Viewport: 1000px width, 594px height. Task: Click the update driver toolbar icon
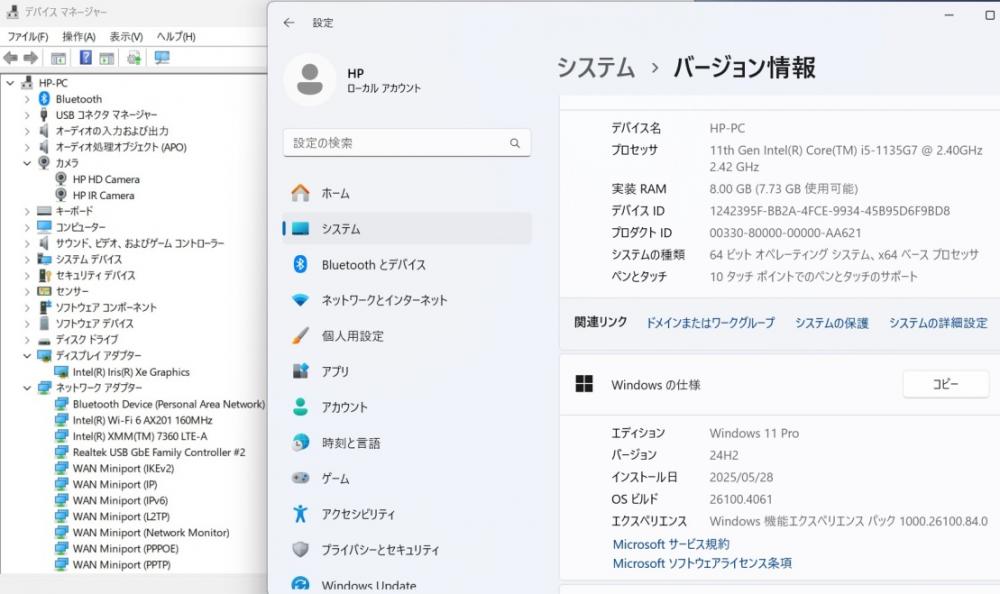pos(134,58)
